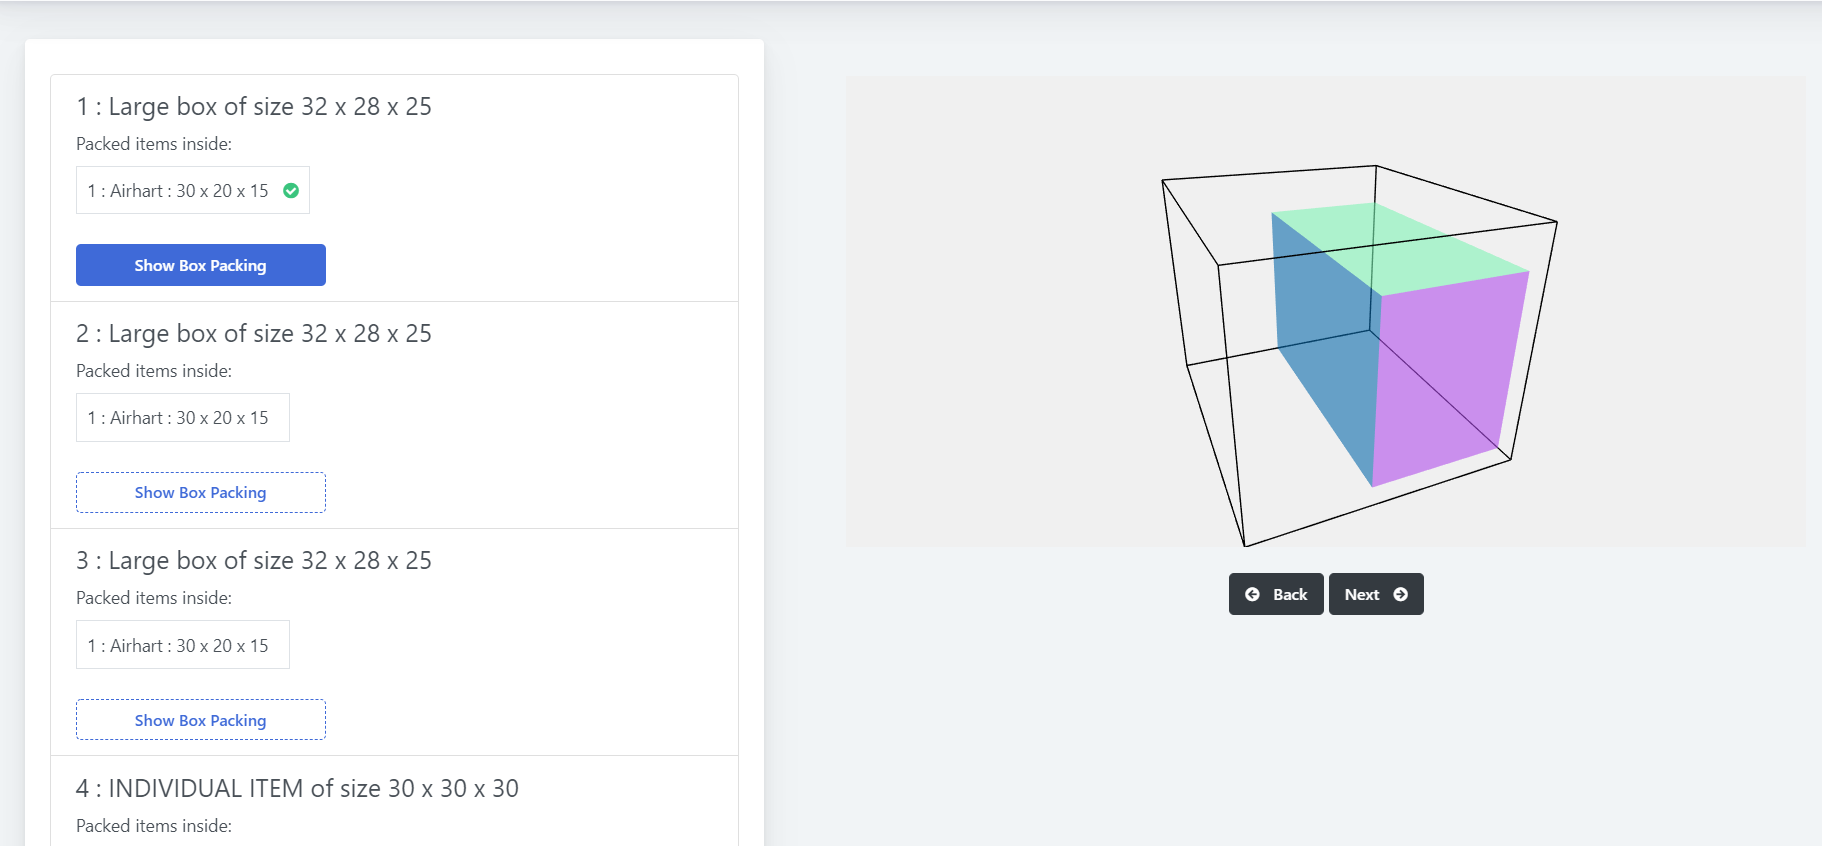Click the green checkmark beside the first Airhart item
The width and height of the screenshot is (1822, 846).
(291, 191)
